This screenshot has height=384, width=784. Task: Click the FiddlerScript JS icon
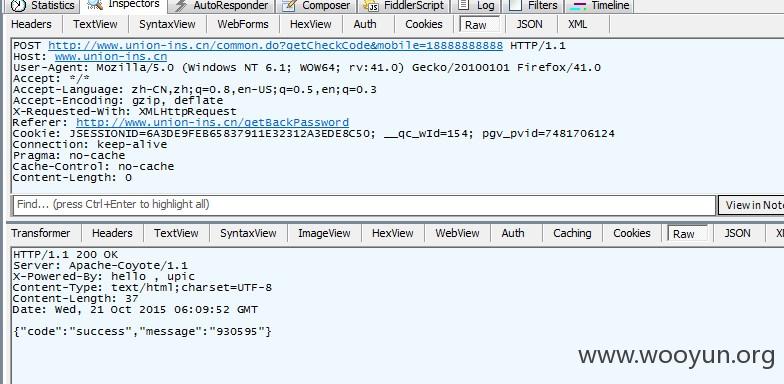(x=370, y=6)
